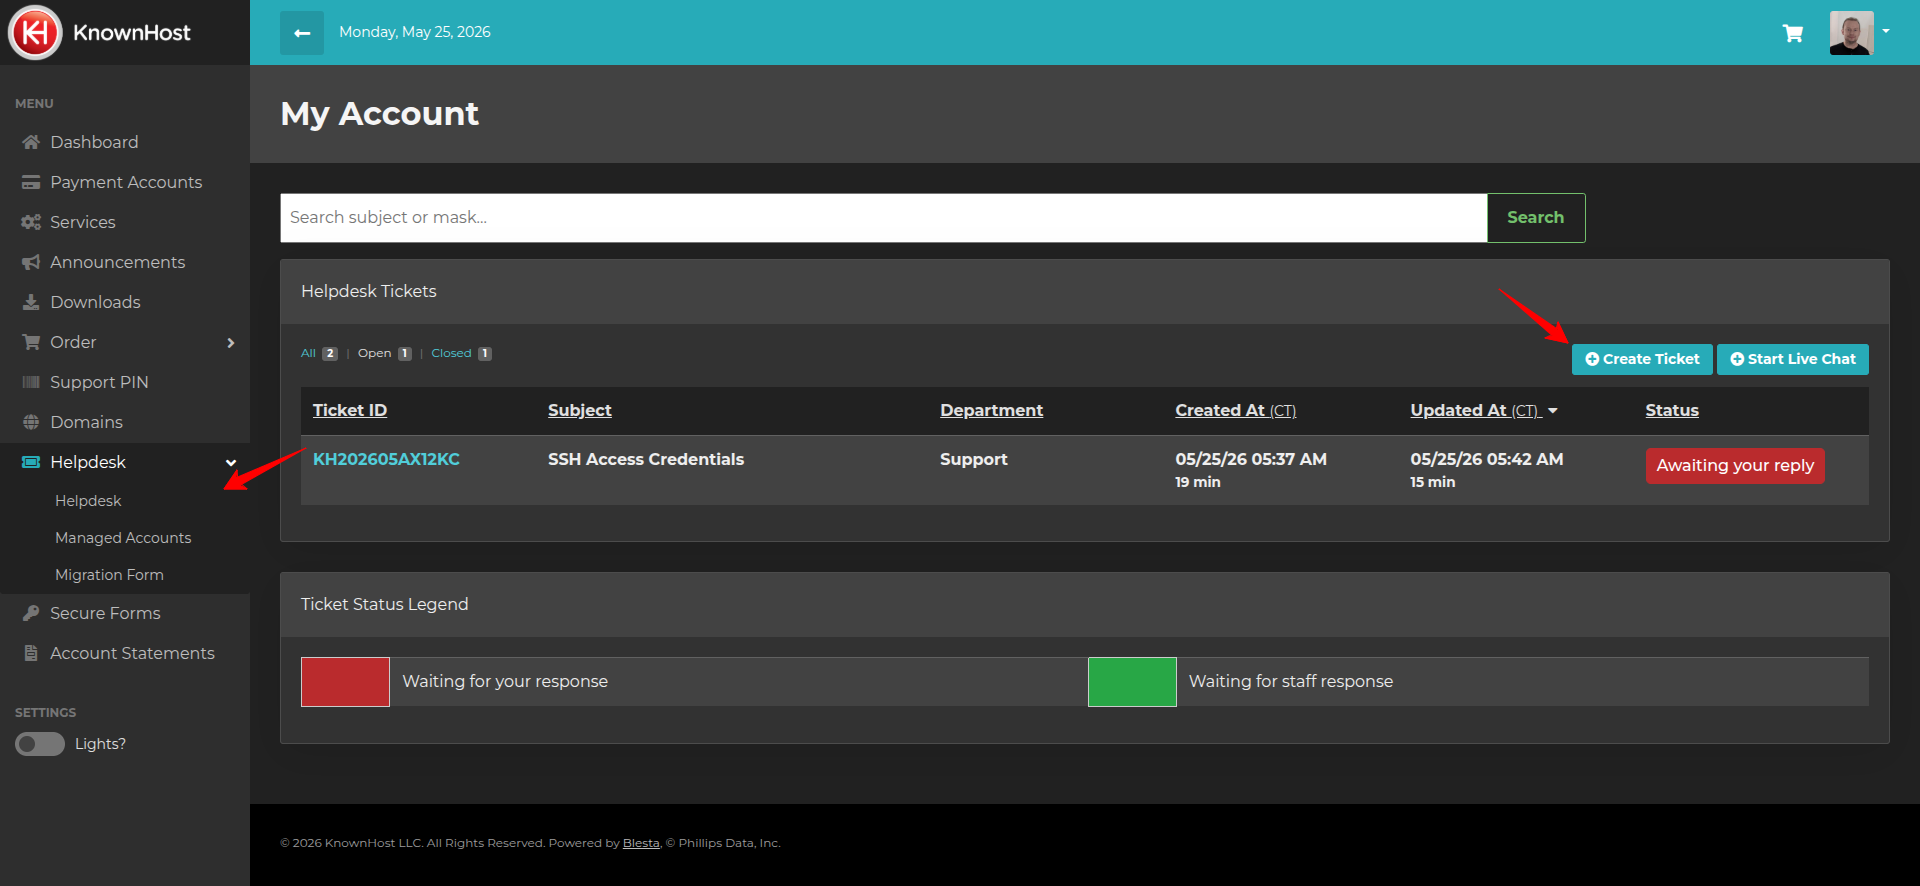1920x886 pixels.
Task: Click the search subject or mask field
Action: tap(884, 218)
